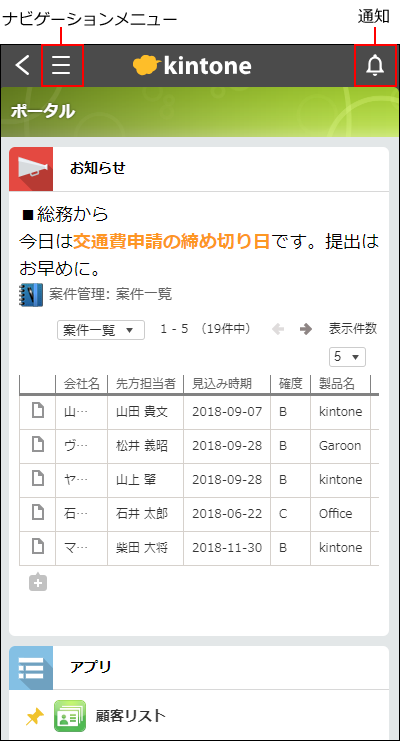Change display count dropdown showing 5
Image resolution: width=412 pixels, height=741 pixels.
(347, 357)
